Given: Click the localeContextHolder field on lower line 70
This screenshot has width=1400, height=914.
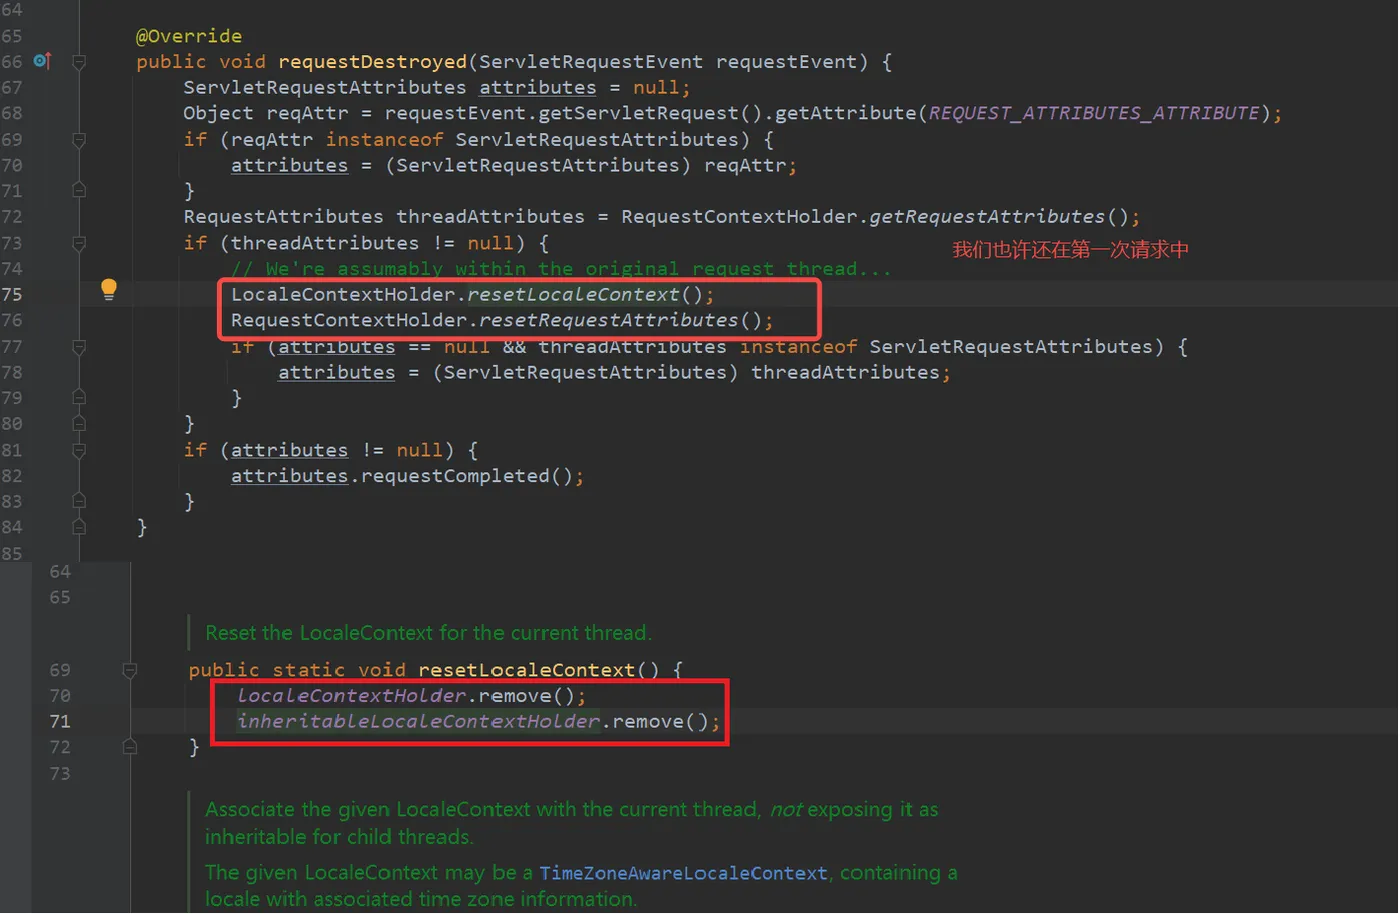Looking at the screenshot, I should click(351, 696).
